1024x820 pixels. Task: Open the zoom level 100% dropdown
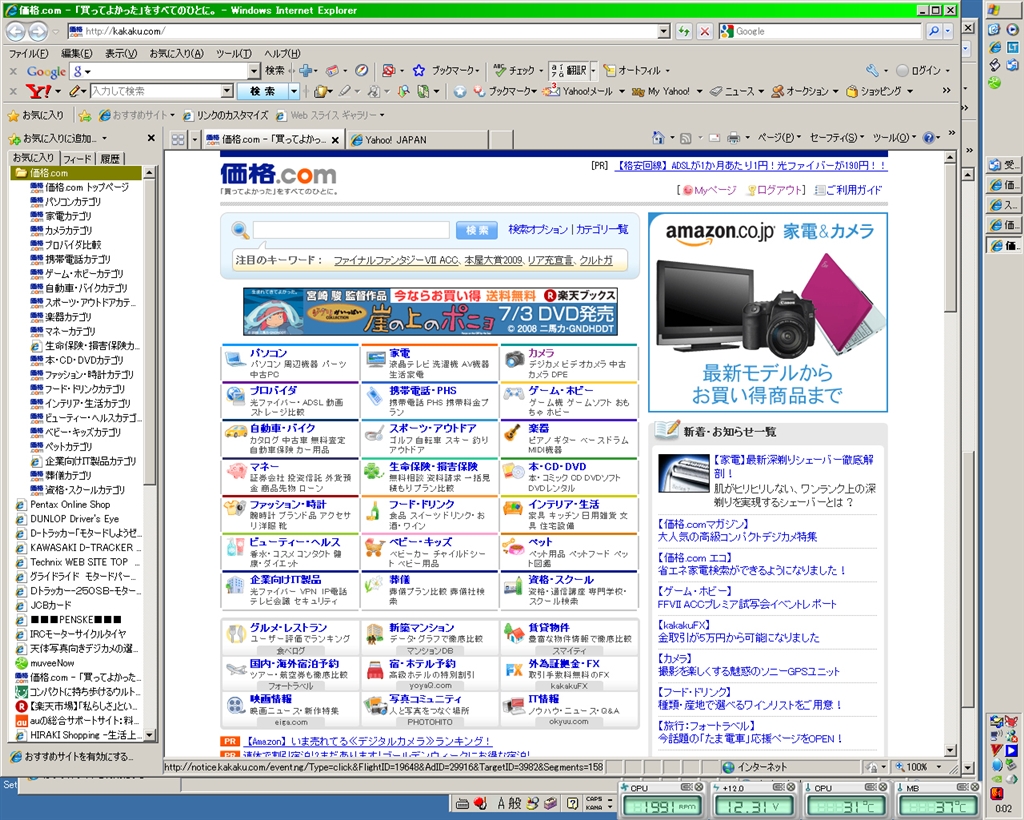[940, 767]
